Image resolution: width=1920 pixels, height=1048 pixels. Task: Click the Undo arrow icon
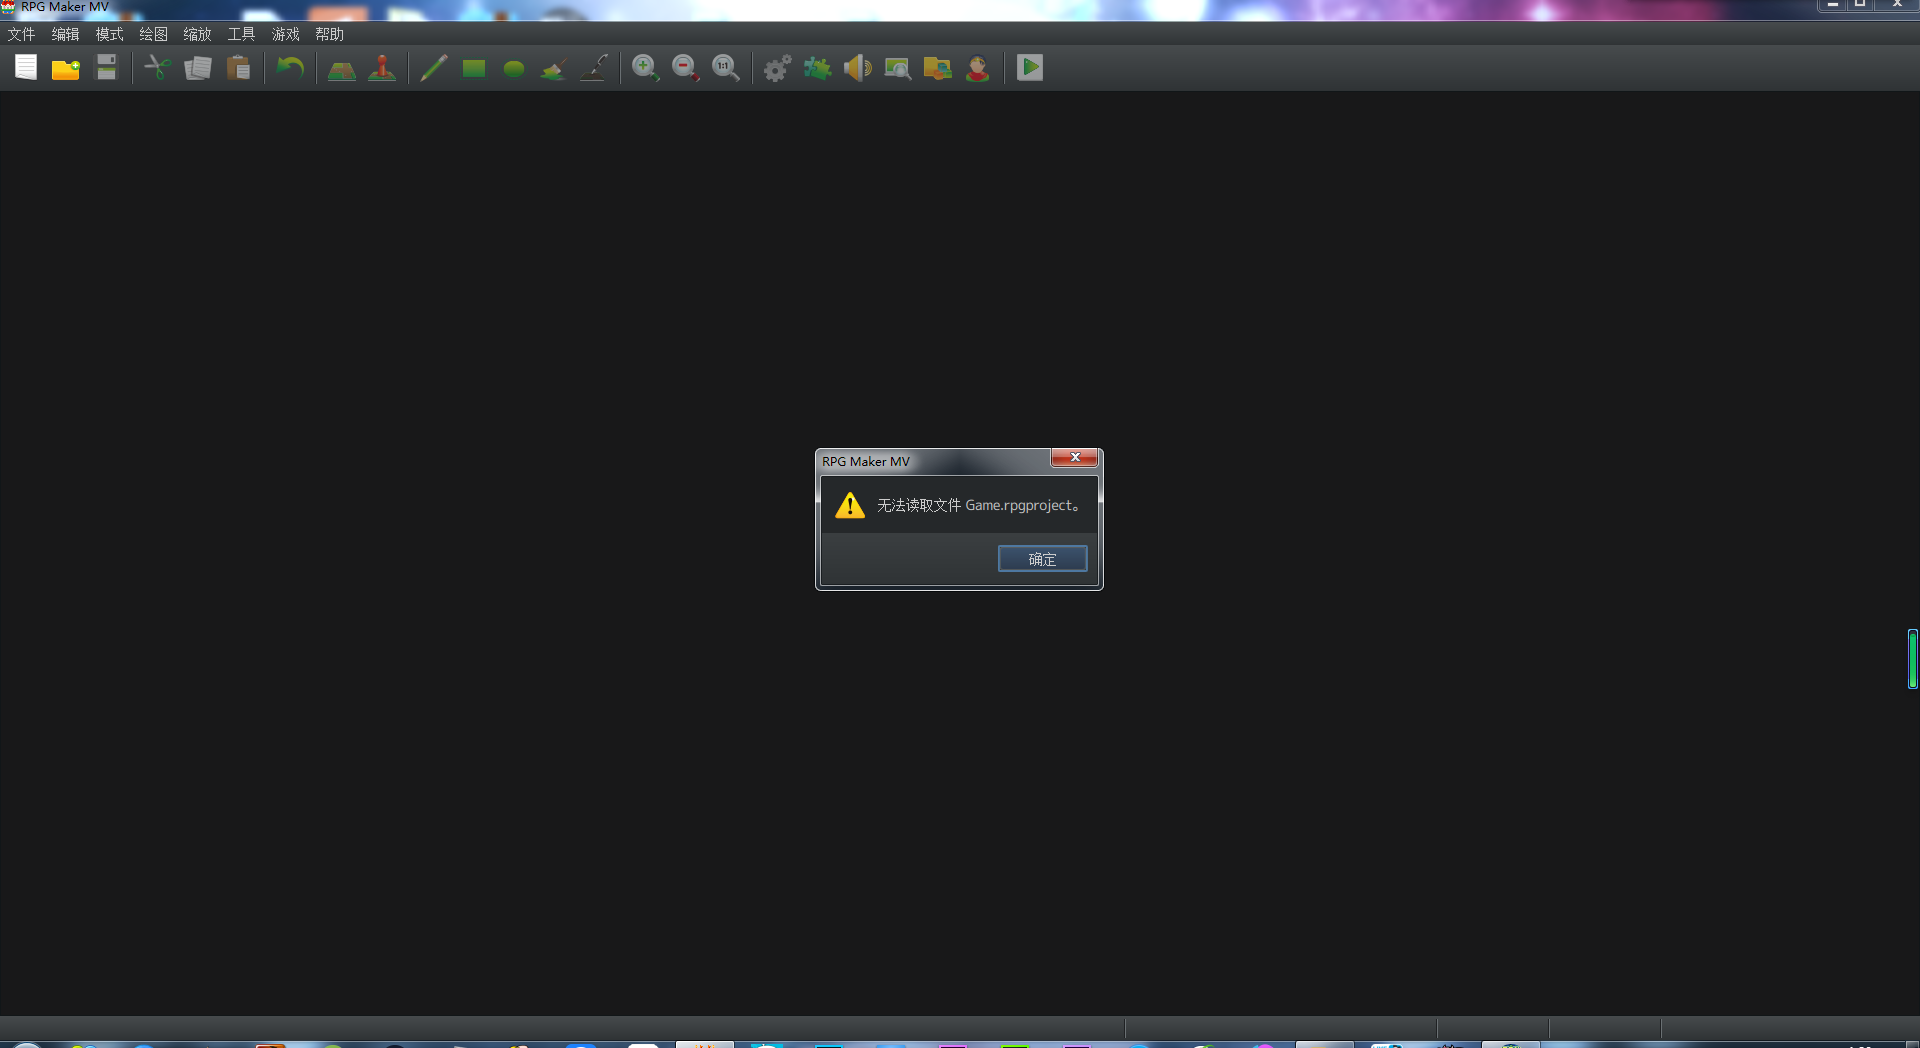290,68
